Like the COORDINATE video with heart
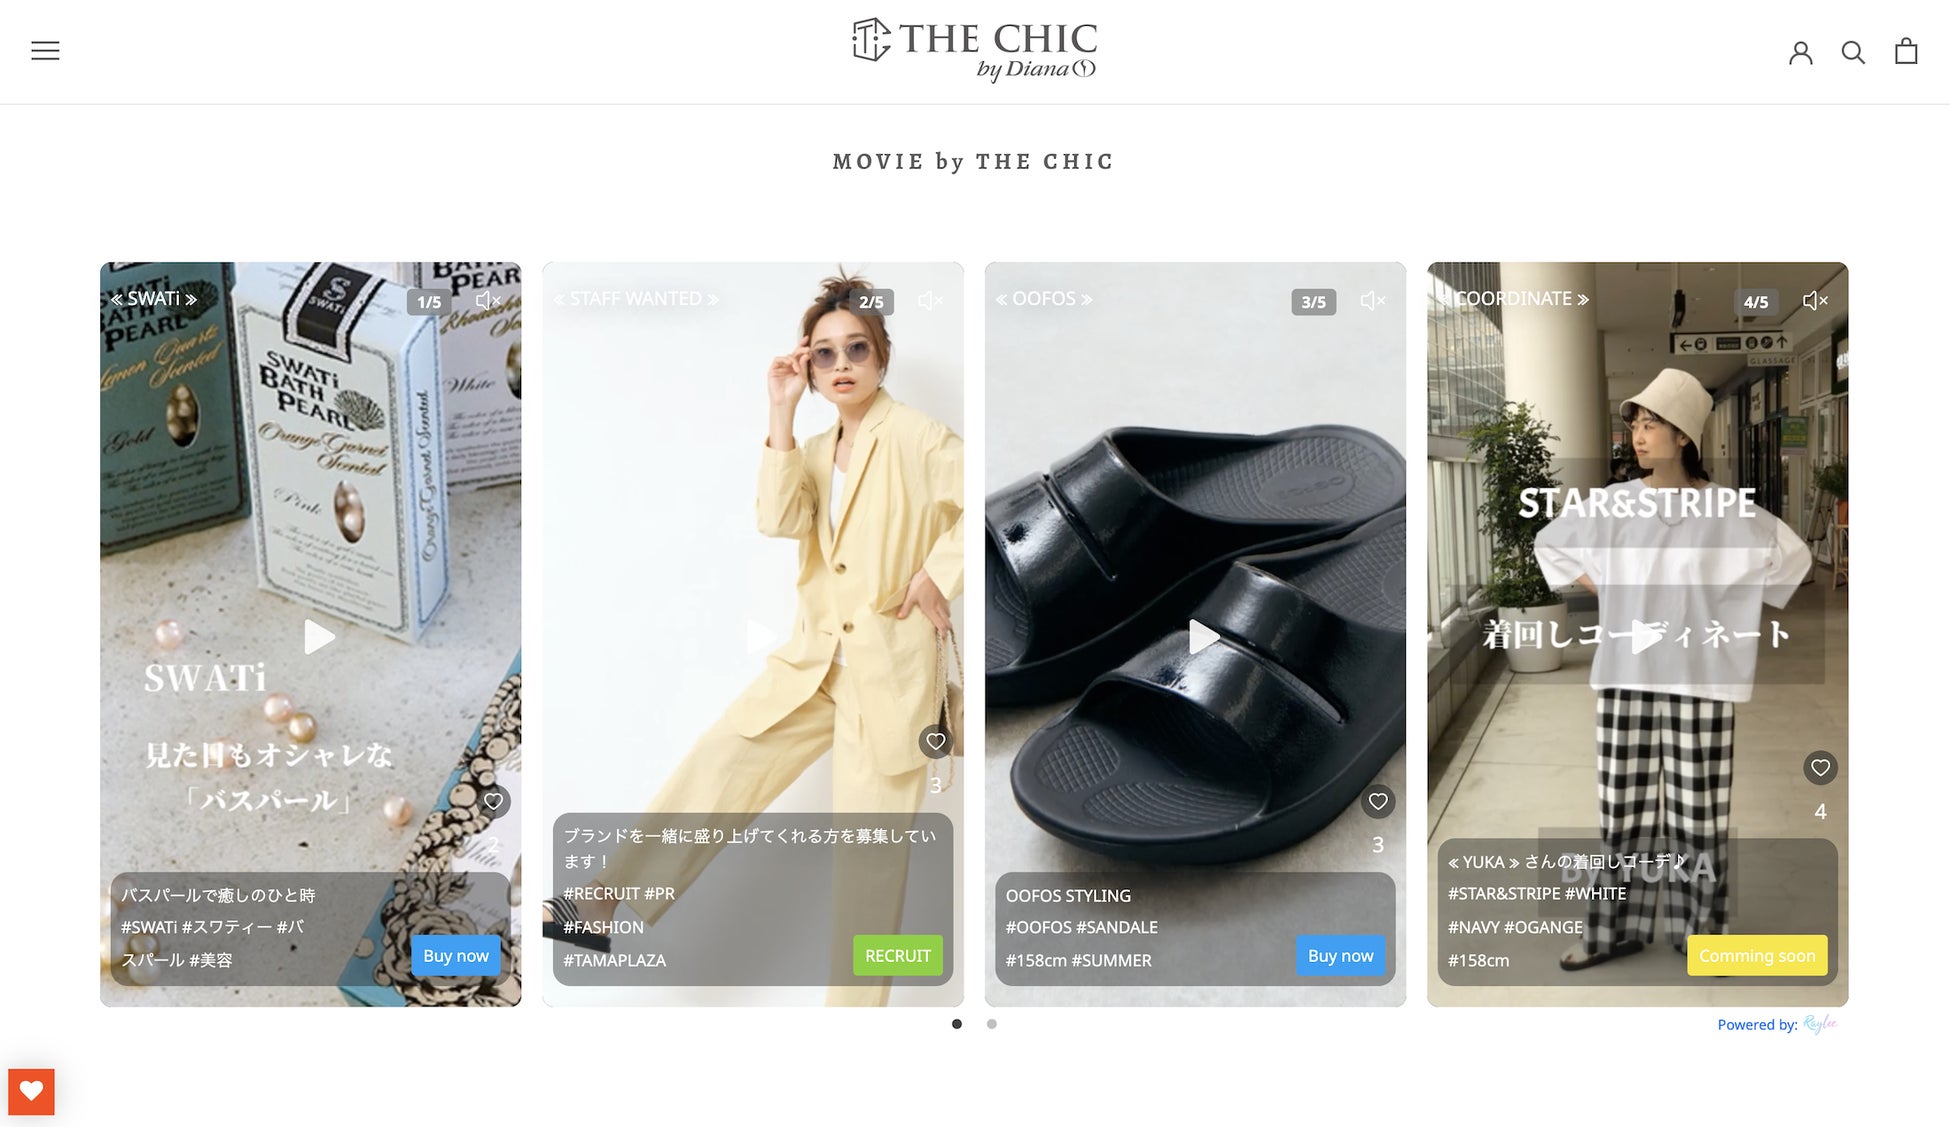 [1820, 767]
